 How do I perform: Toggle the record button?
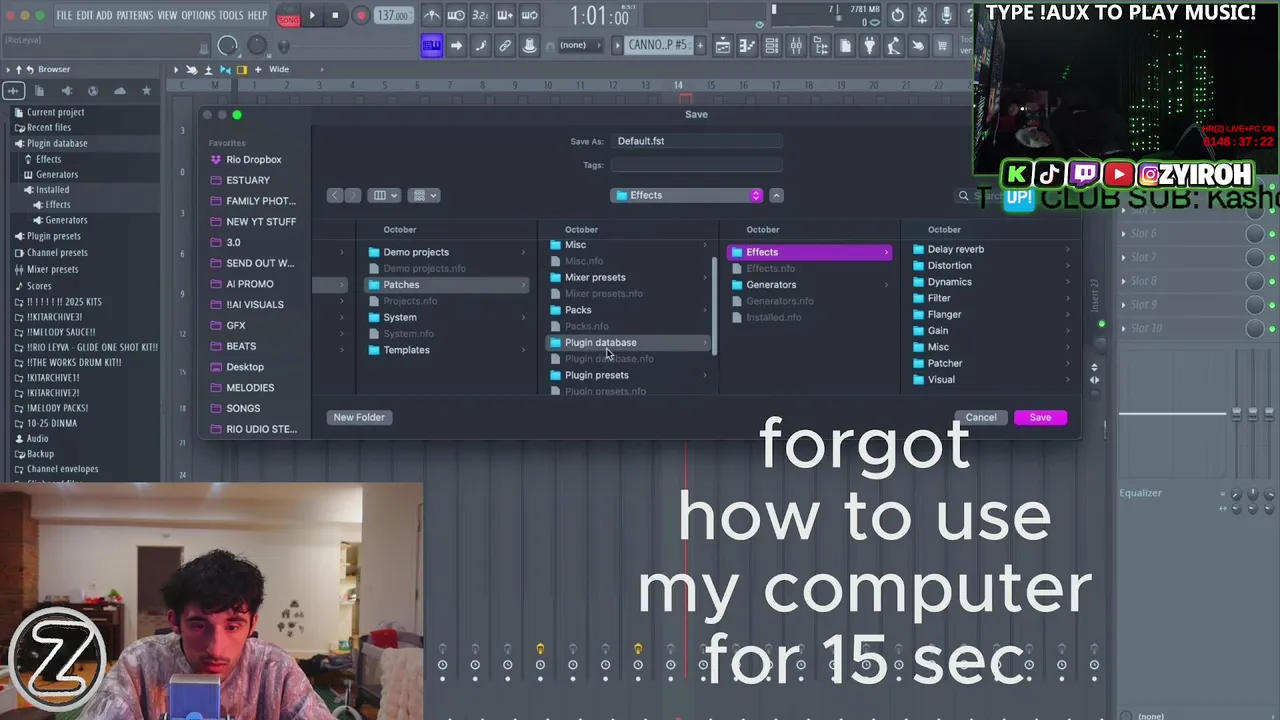point(361,15)
